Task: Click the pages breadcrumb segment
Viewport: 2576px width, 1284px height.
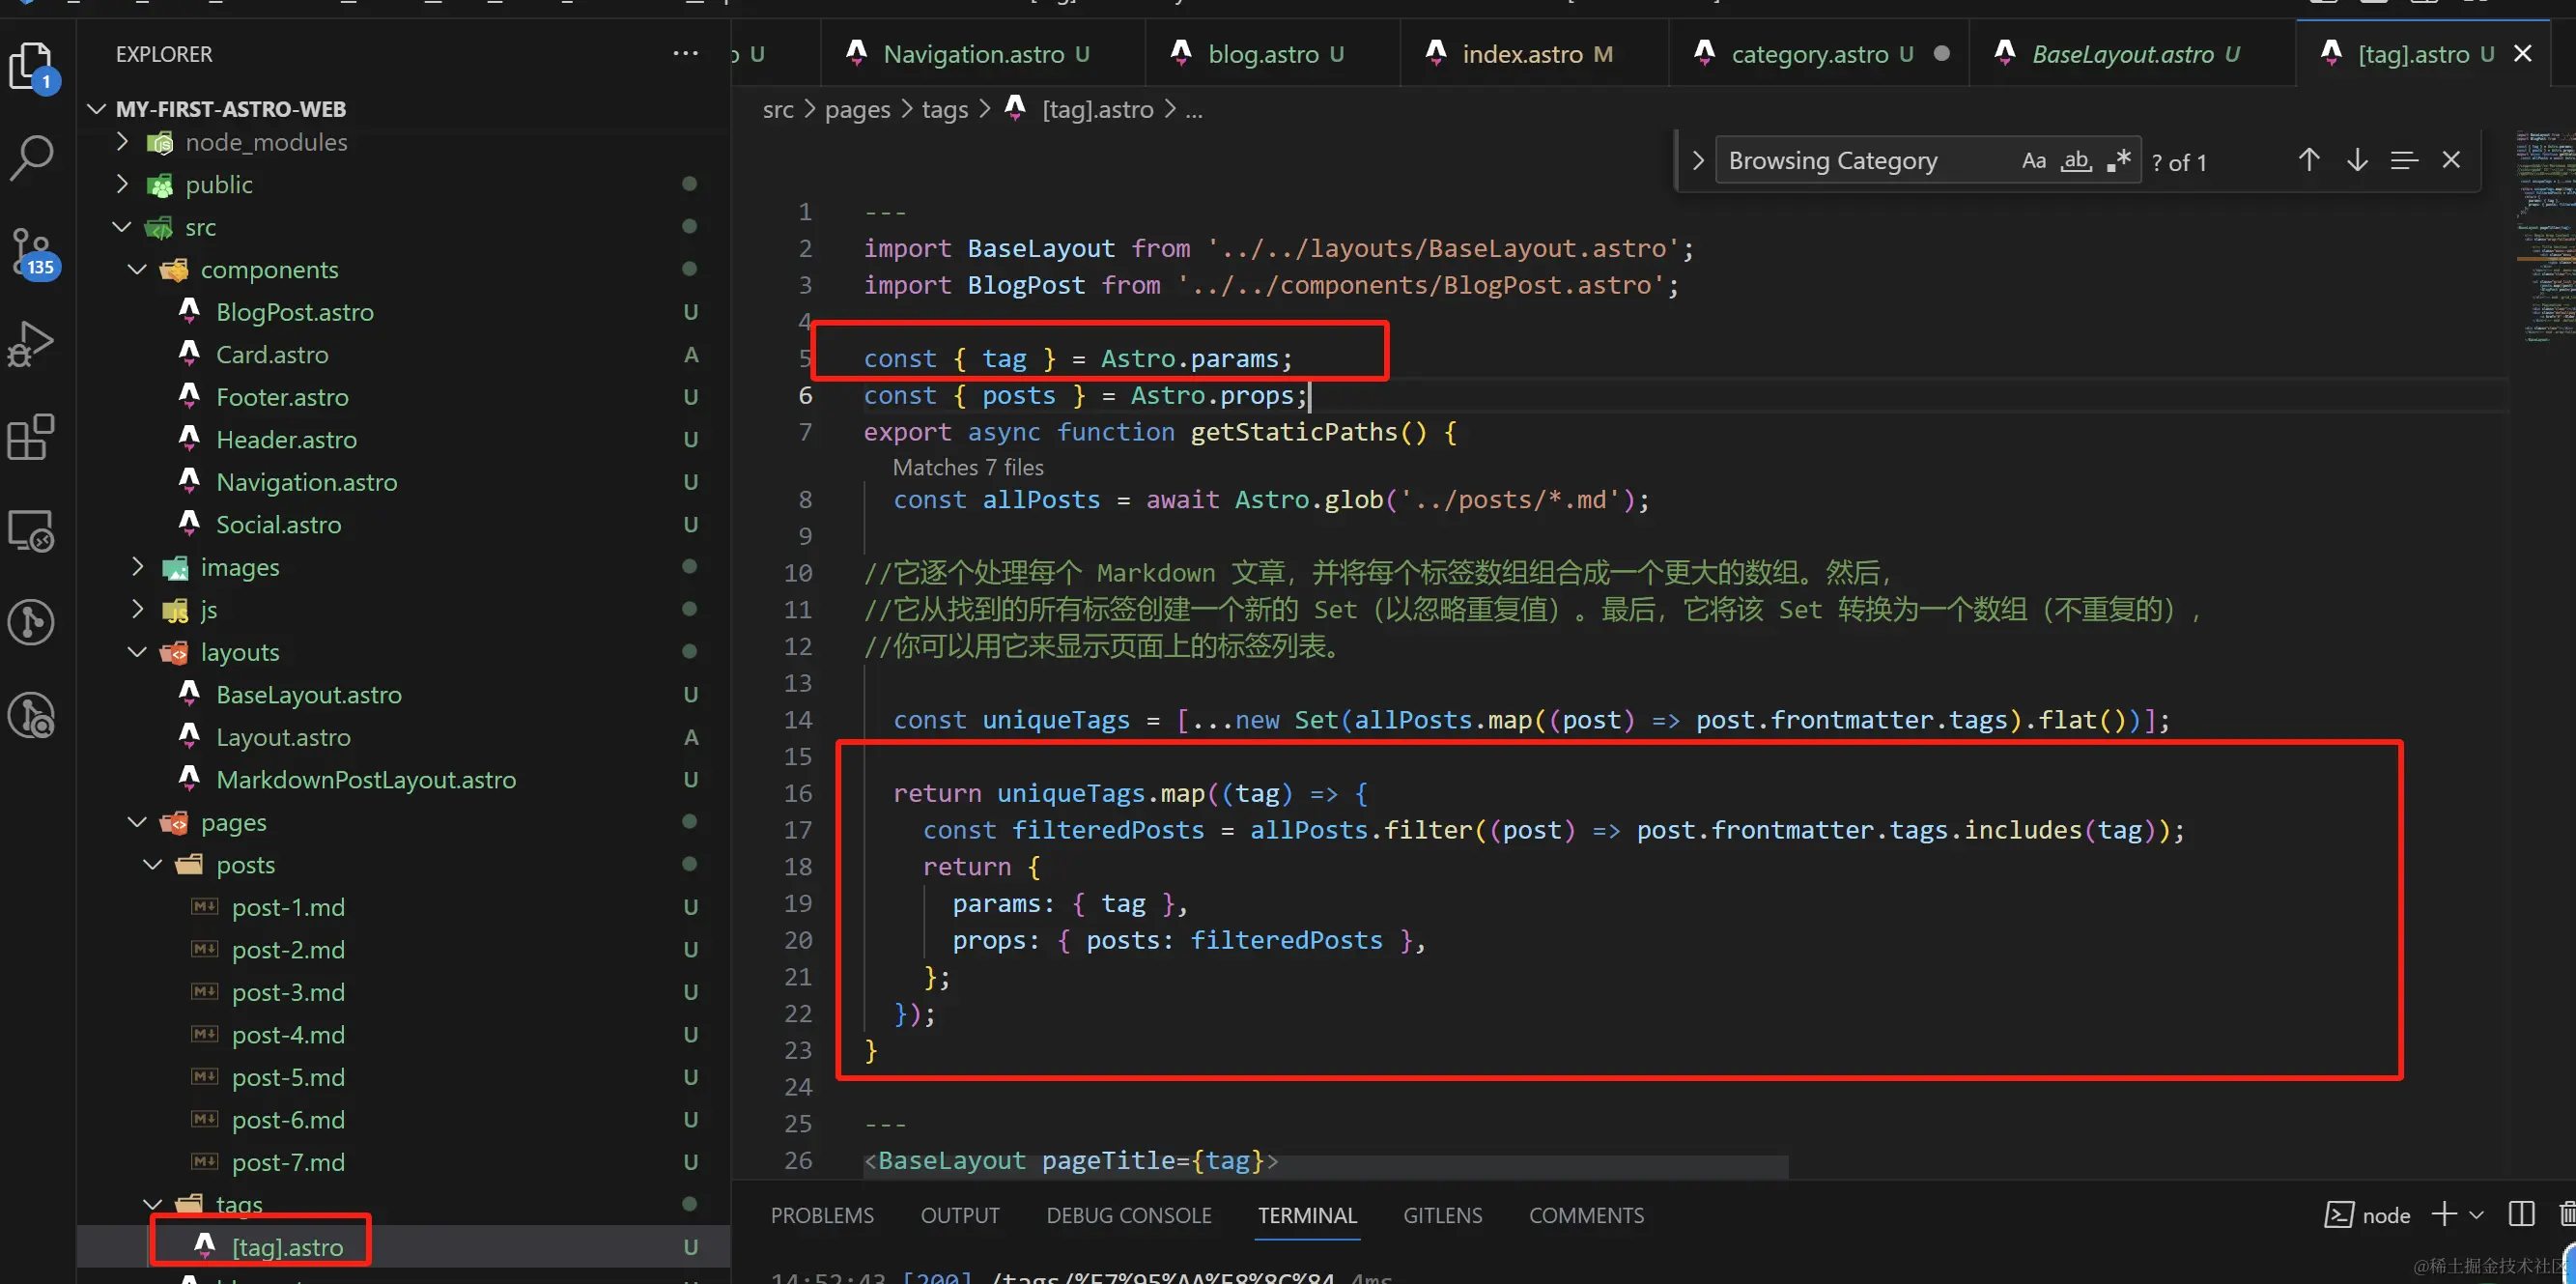Action: [856, 109]
